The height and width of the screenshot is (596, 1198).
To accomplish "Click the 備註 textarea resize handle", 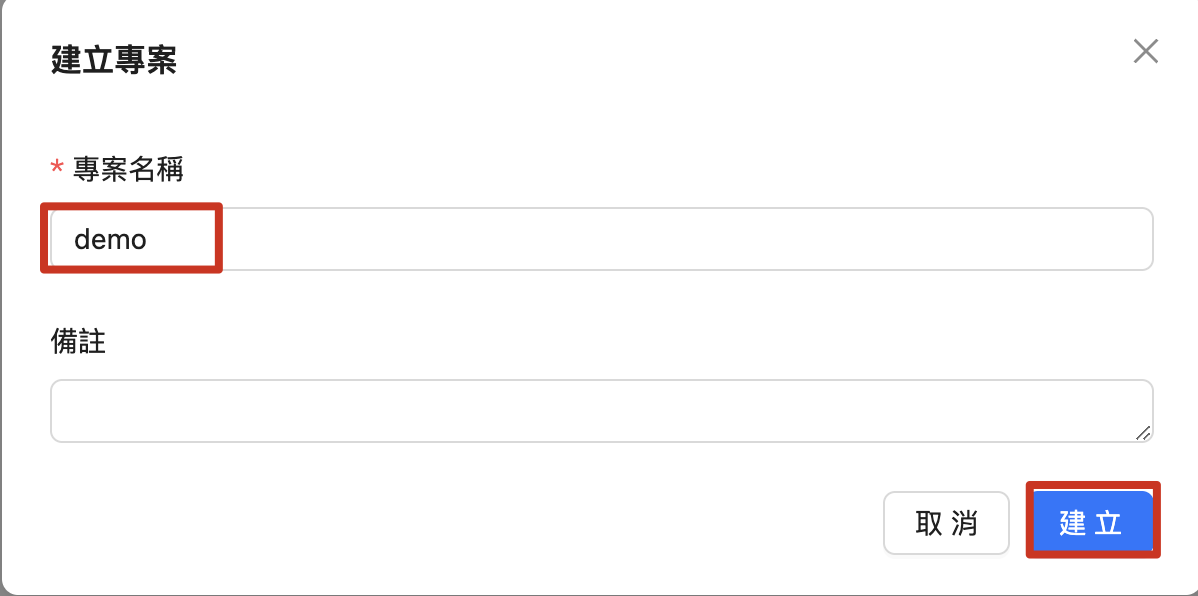I will (x=1143, y=432).
